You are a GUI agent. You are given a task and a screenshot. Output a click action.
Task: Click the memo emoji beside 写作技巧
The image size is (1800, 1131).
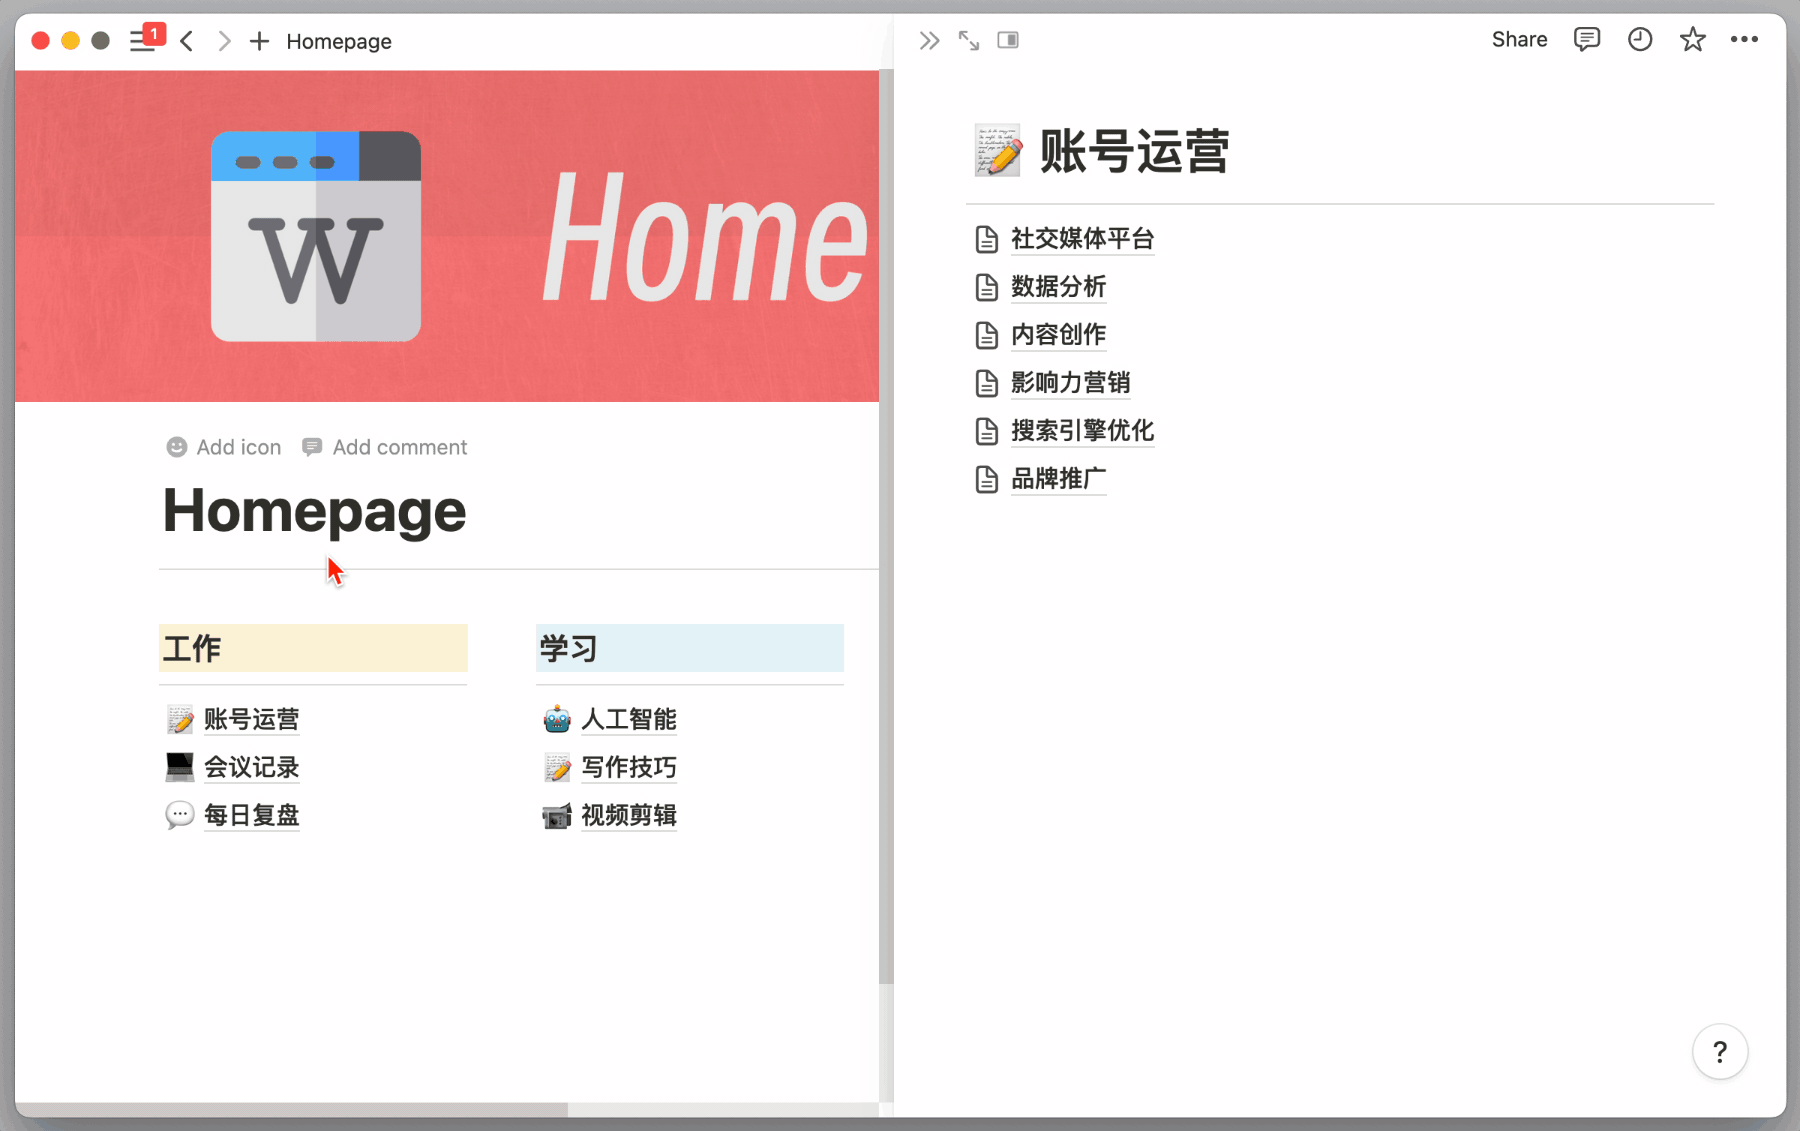coord(557,767)
